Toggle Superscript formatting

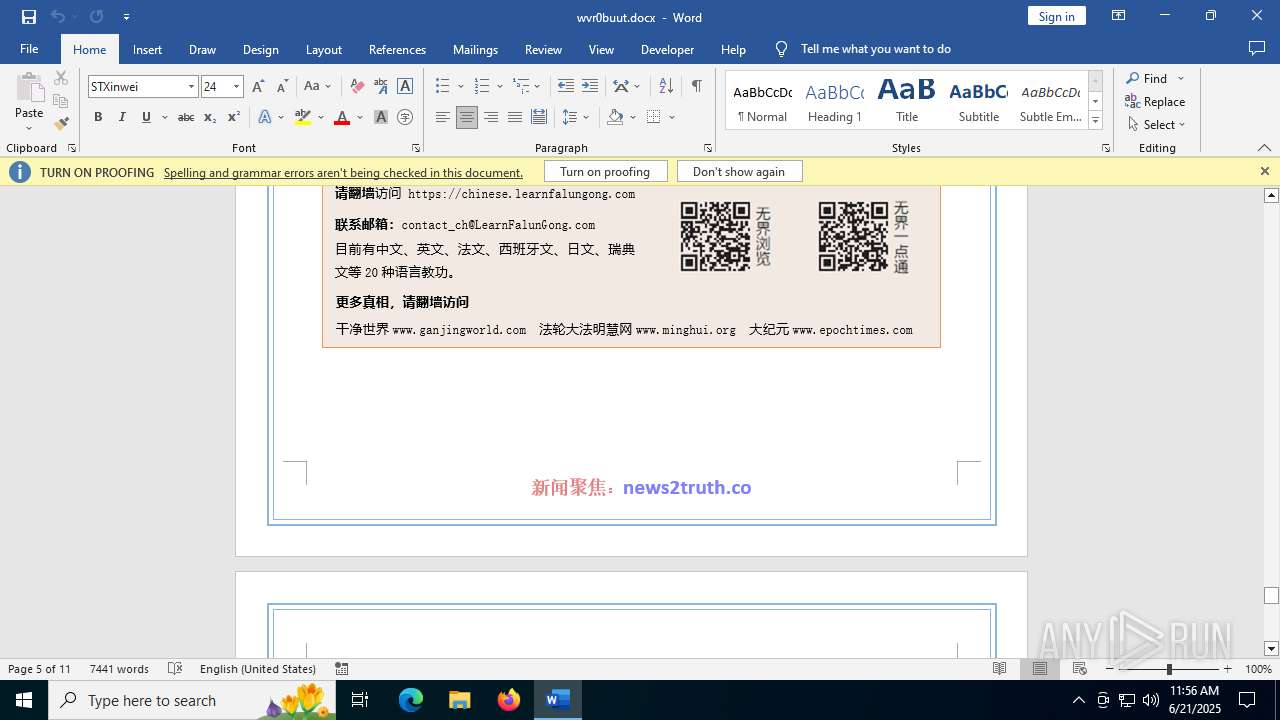click(x=234, y=117)
